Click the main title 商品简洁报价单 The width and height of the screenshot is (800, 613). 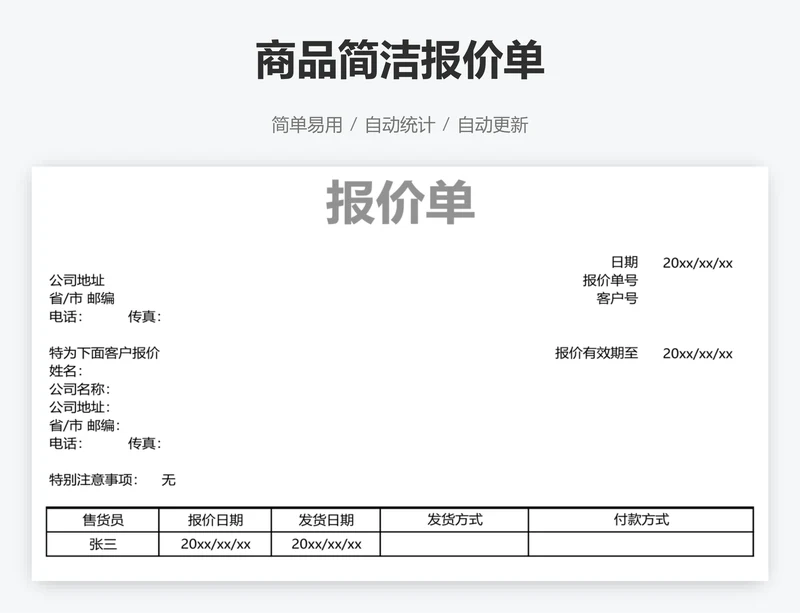tap(400, 60)
